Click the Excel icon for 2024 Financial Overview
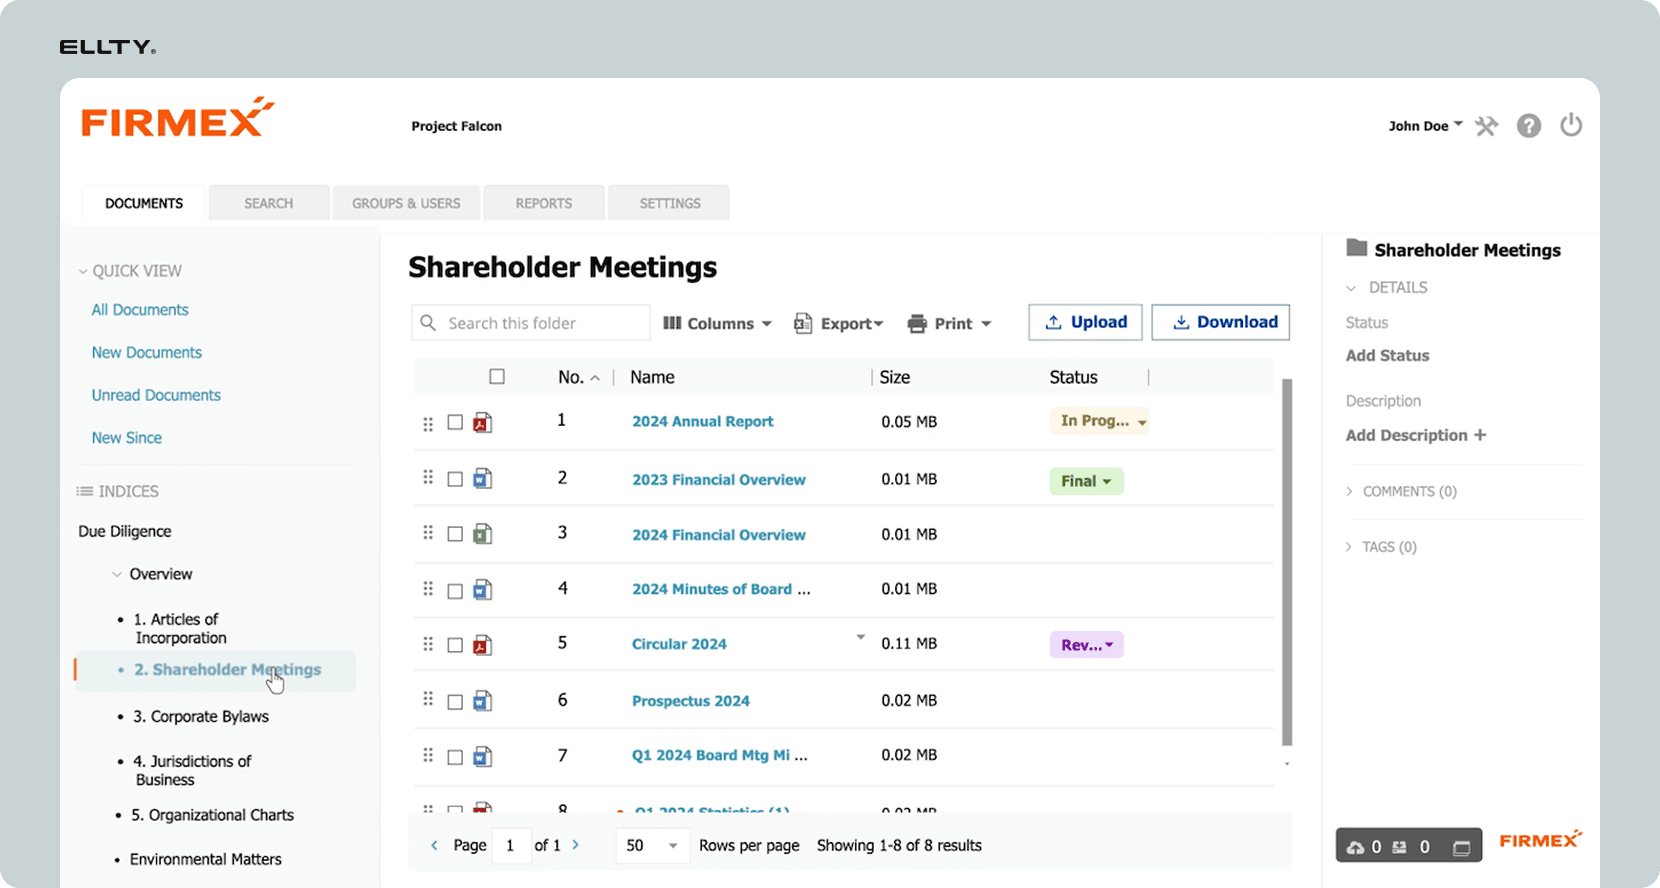The height and width of the screenshot is (888, 1660). pos(482,535)
